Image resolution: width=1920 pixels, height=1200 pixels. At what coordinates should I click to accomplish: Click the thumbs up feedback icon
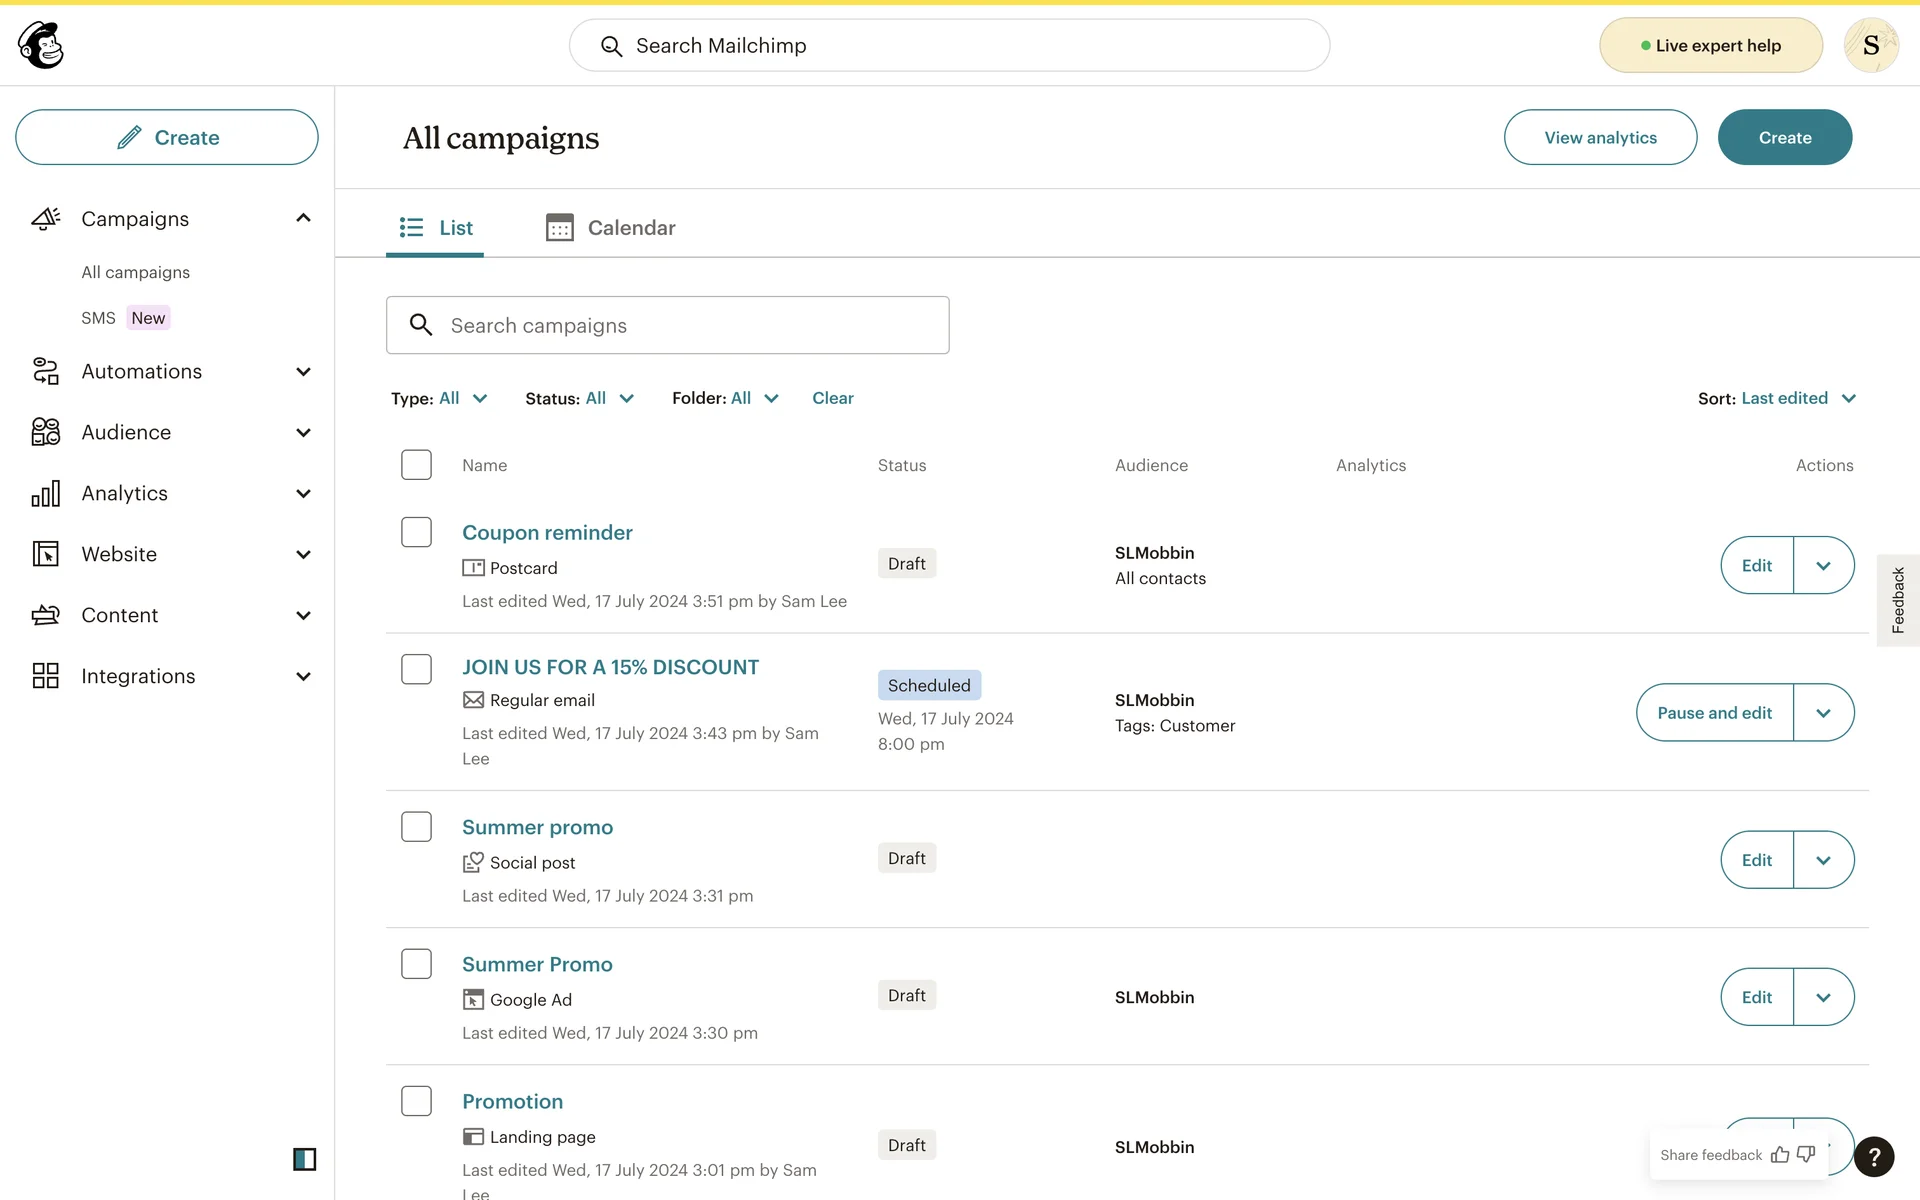[x=1780, y=1155]
